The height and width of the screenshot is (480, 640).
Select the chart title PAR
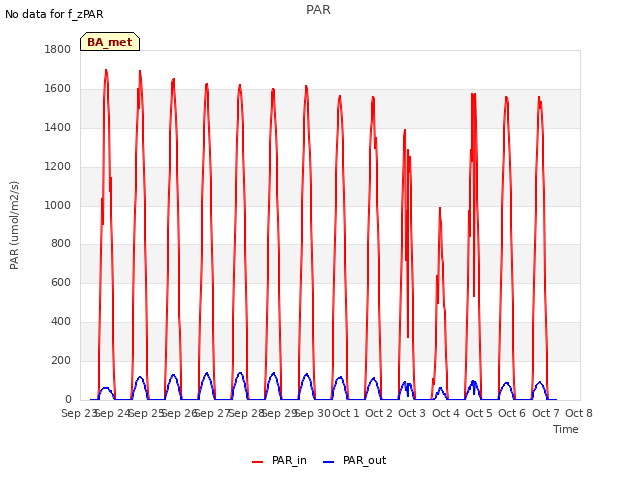[318, 10]
